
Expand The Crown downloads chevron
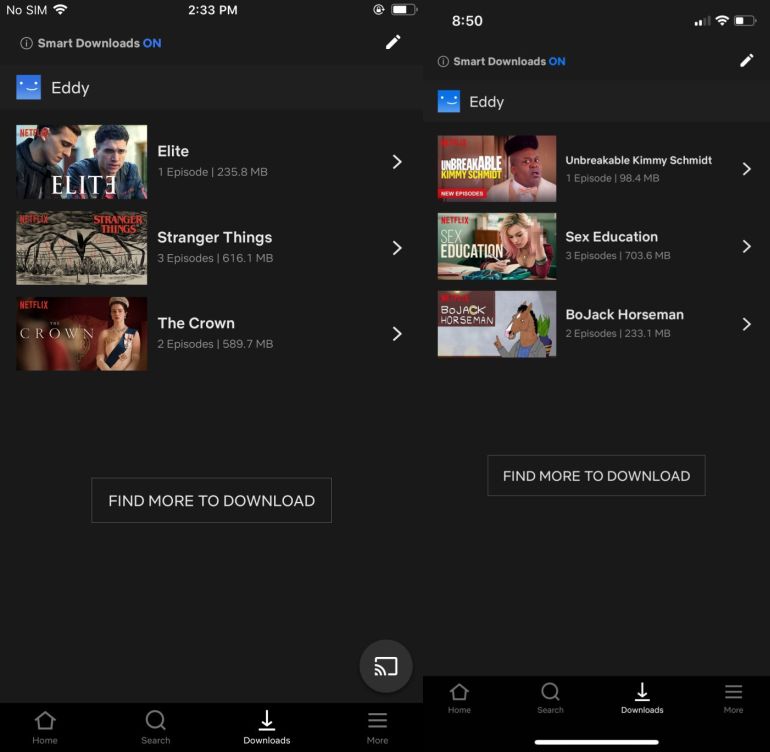pos(397,333)
